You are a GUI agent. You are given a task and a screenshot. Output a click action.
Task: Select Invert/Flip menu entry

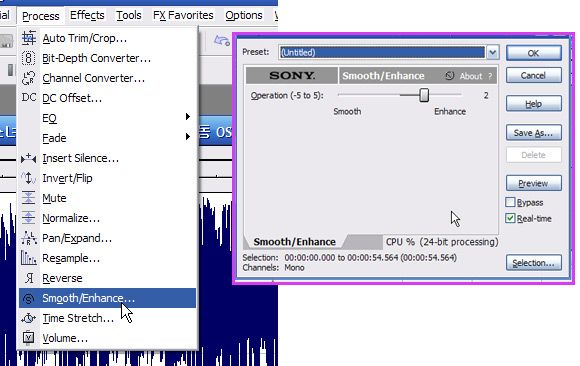107,178
